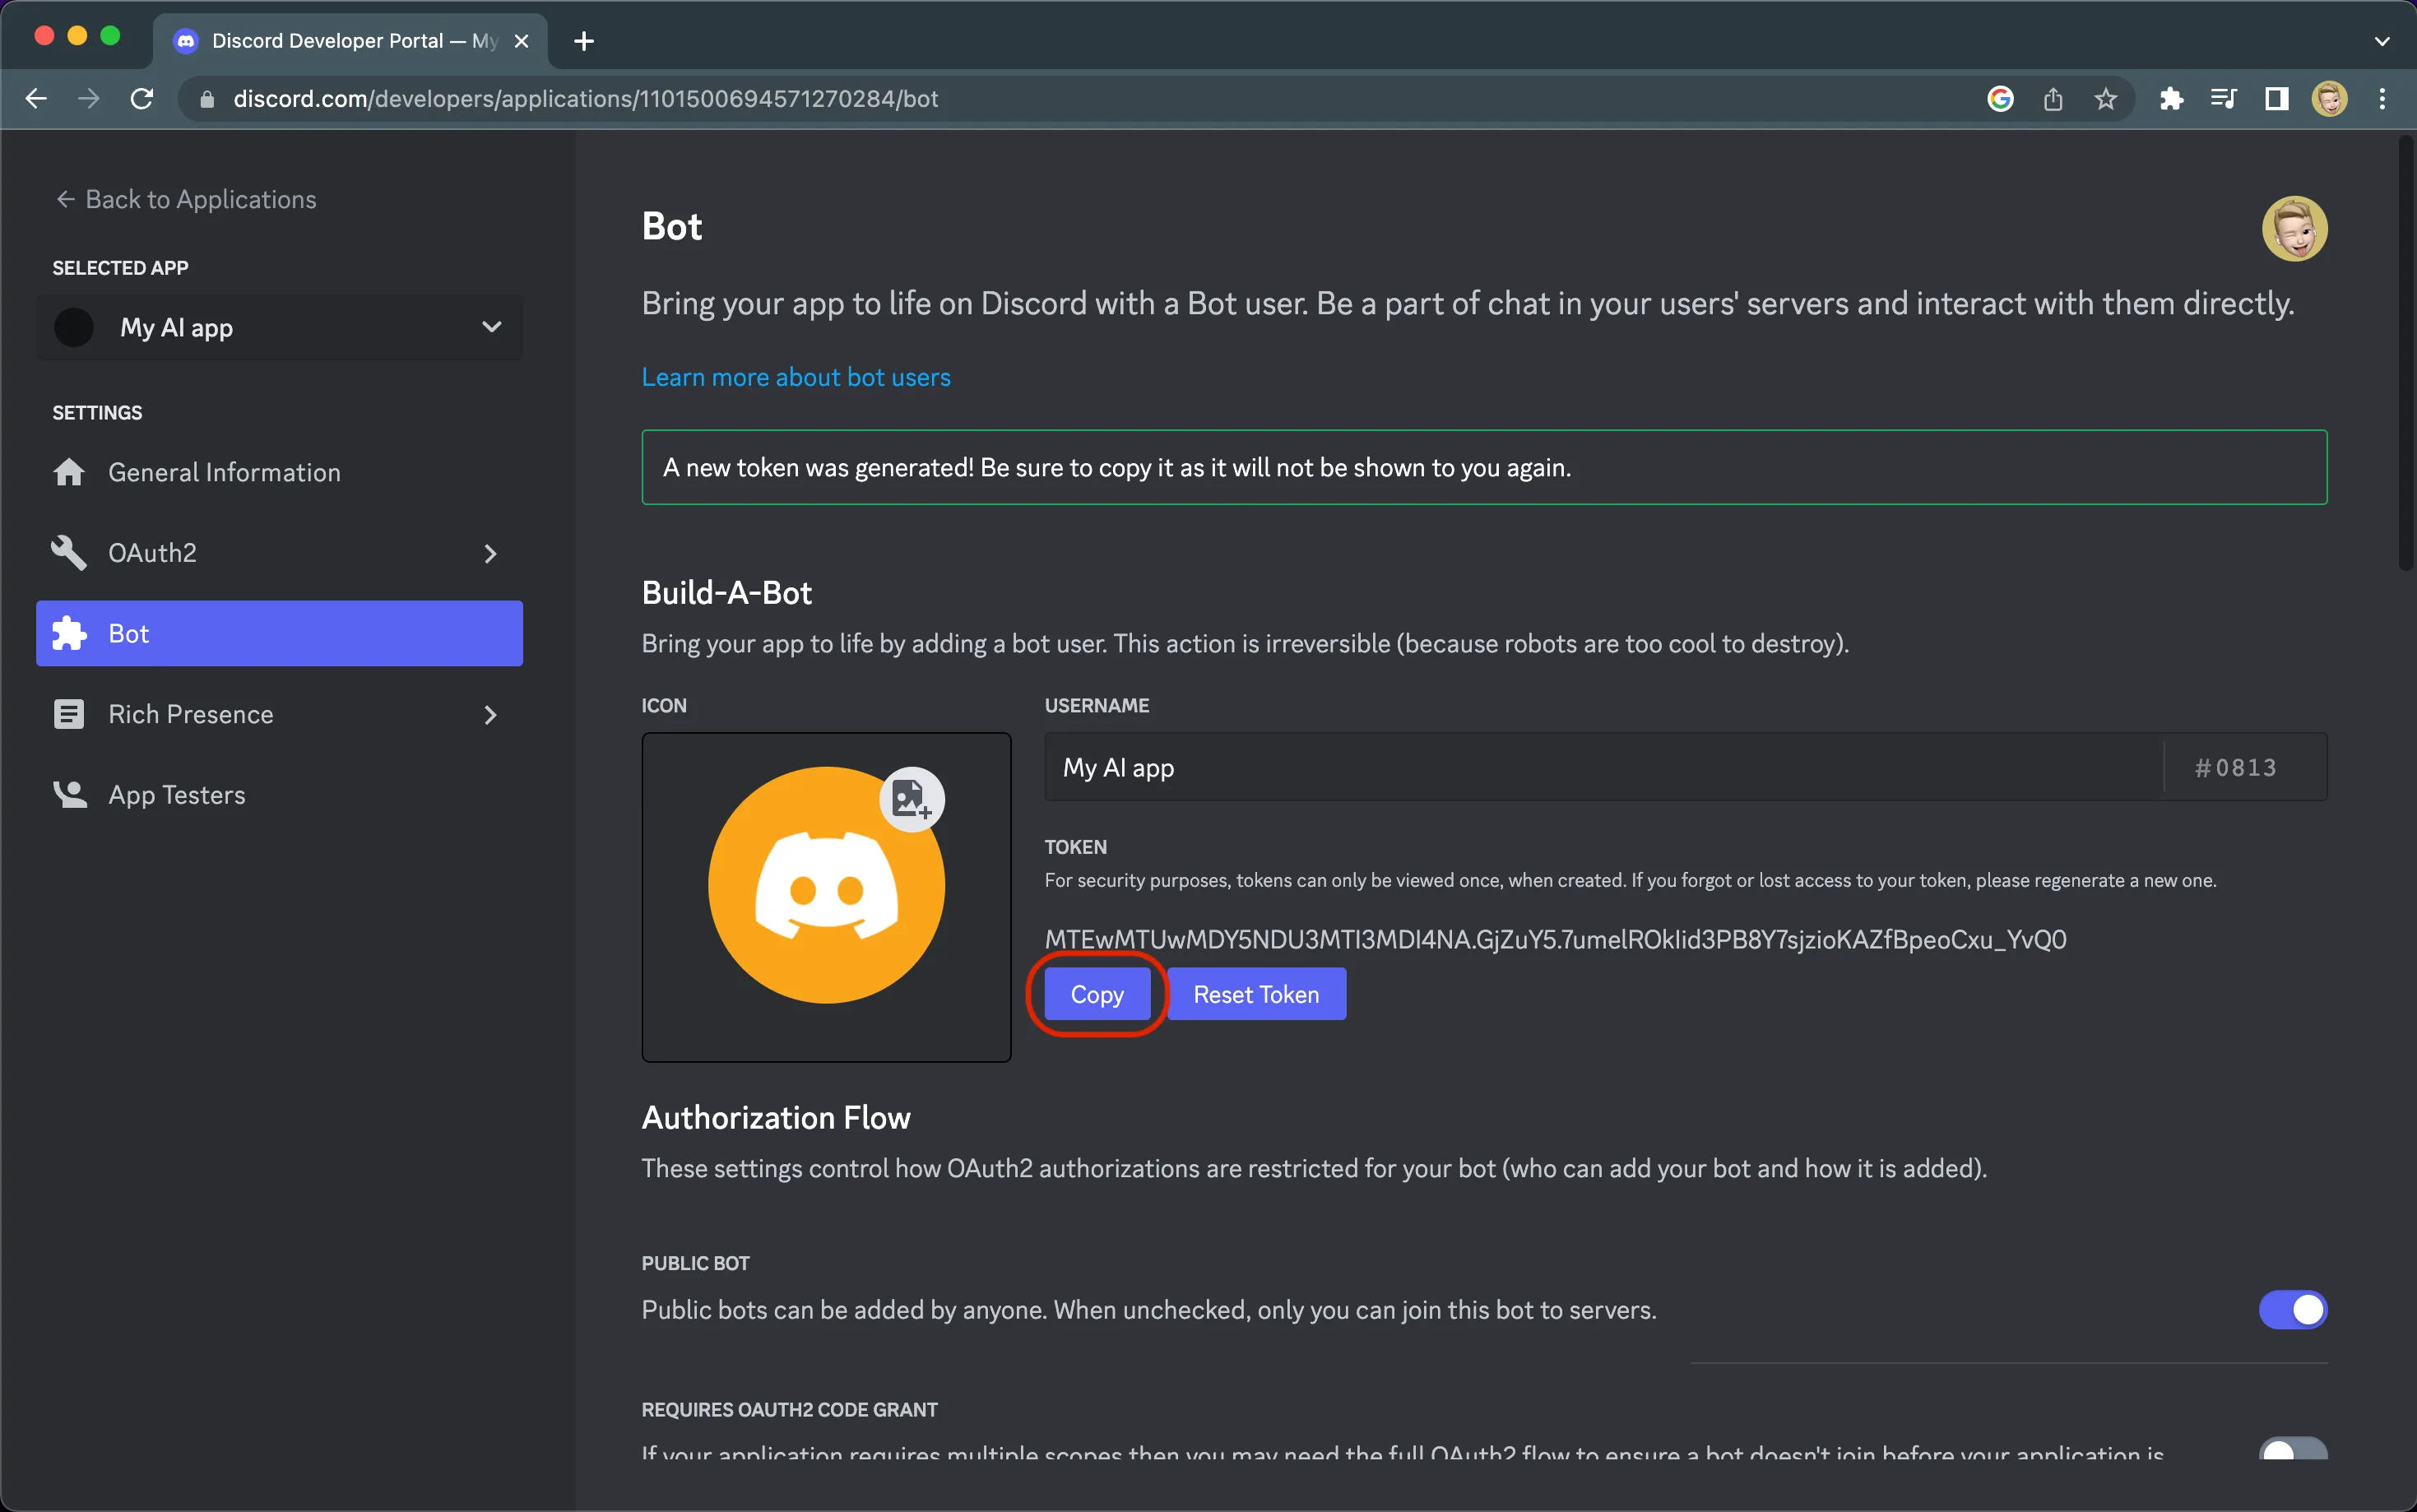2417x1512 pixels.
Task: Toggle the Chrome side panel icon
Action: click(x=2277, y=98)
